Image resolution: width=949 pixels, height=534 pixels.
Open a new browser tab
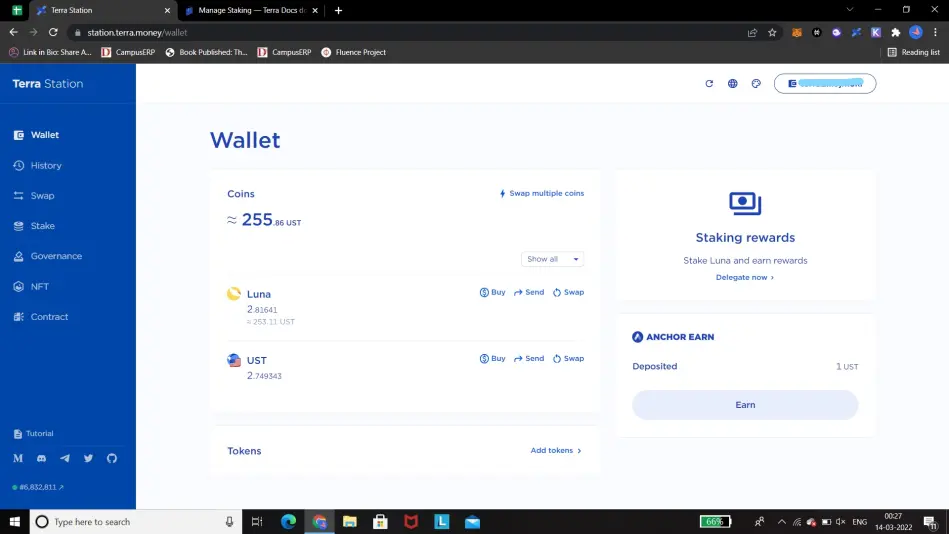pyautogui.click(x=338, y=10)
